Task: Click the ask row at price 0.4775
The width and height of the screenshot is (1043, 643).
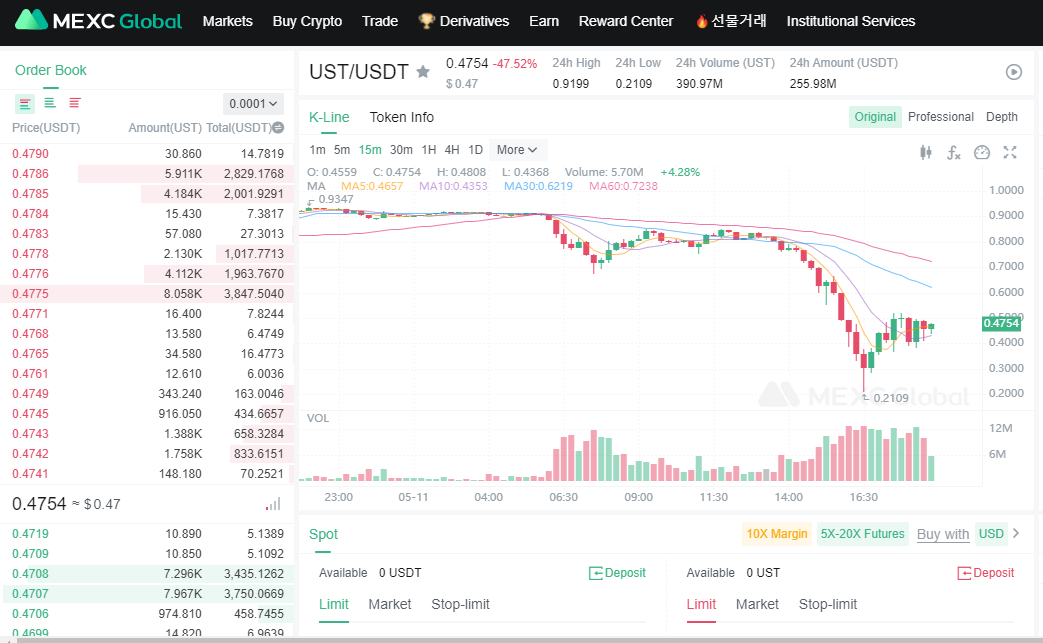Action: tap(147, 293)
